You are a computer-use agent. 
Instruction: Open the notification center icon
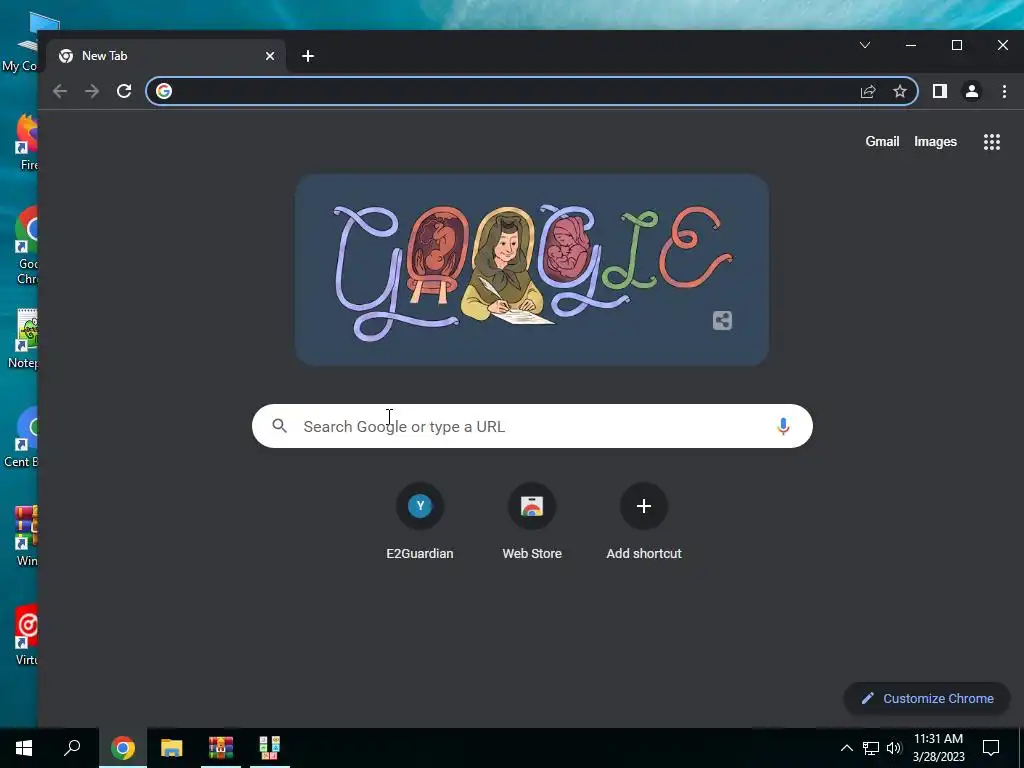991,748
